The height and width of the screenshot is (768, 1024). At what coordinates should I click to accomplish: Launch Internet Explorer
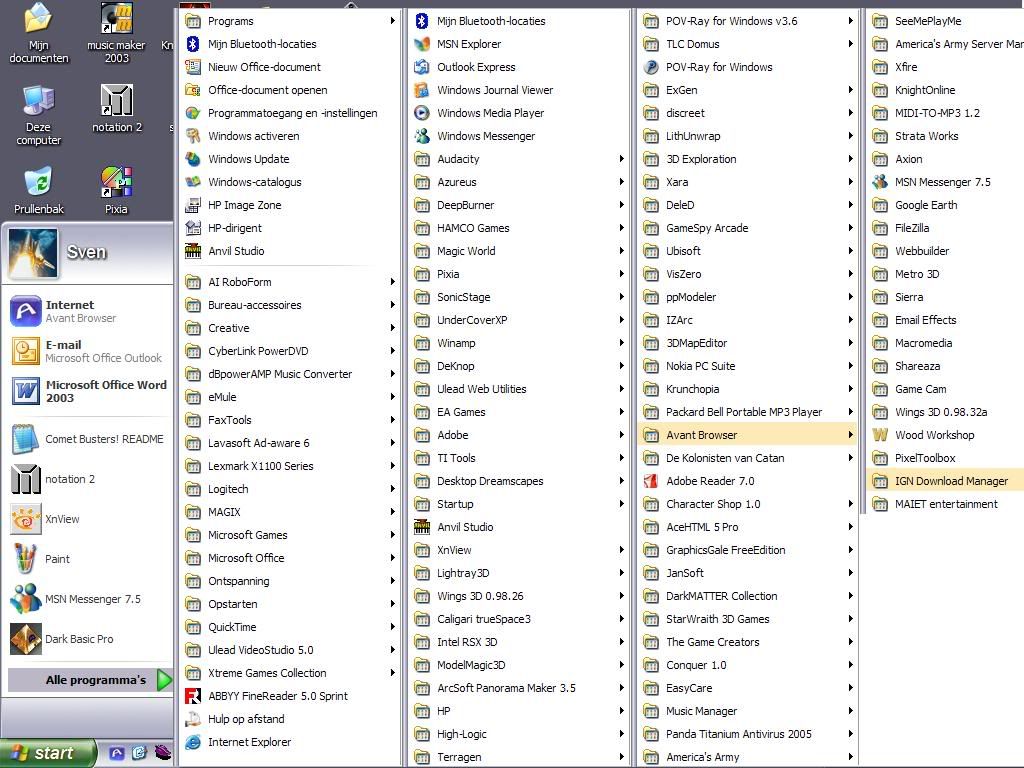coord(291,742)
